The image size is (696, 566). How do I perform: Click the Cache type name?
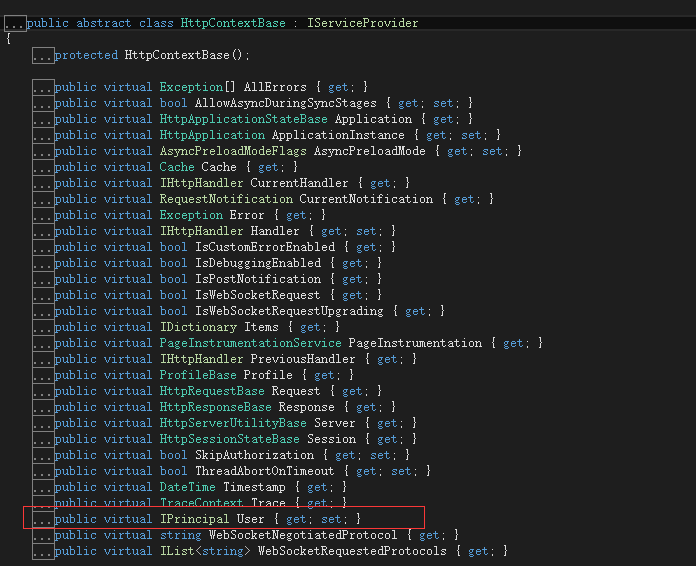pos(177,167)
